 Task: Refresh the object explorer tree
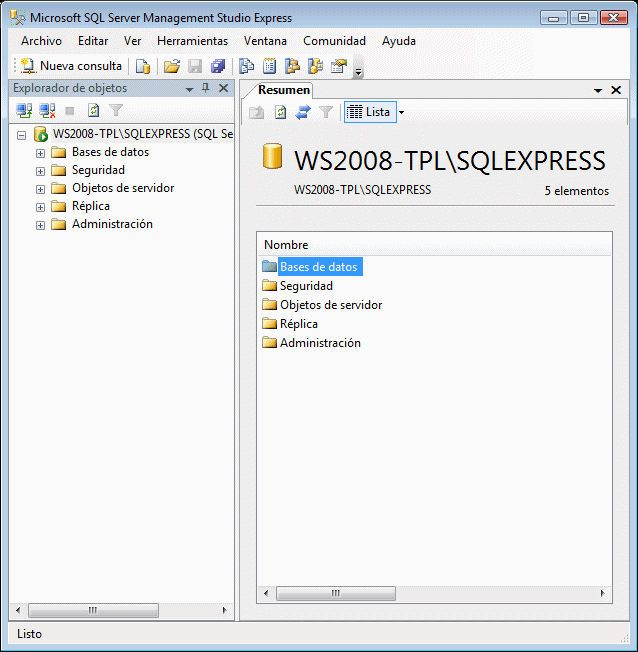click(x=93, y=111)
